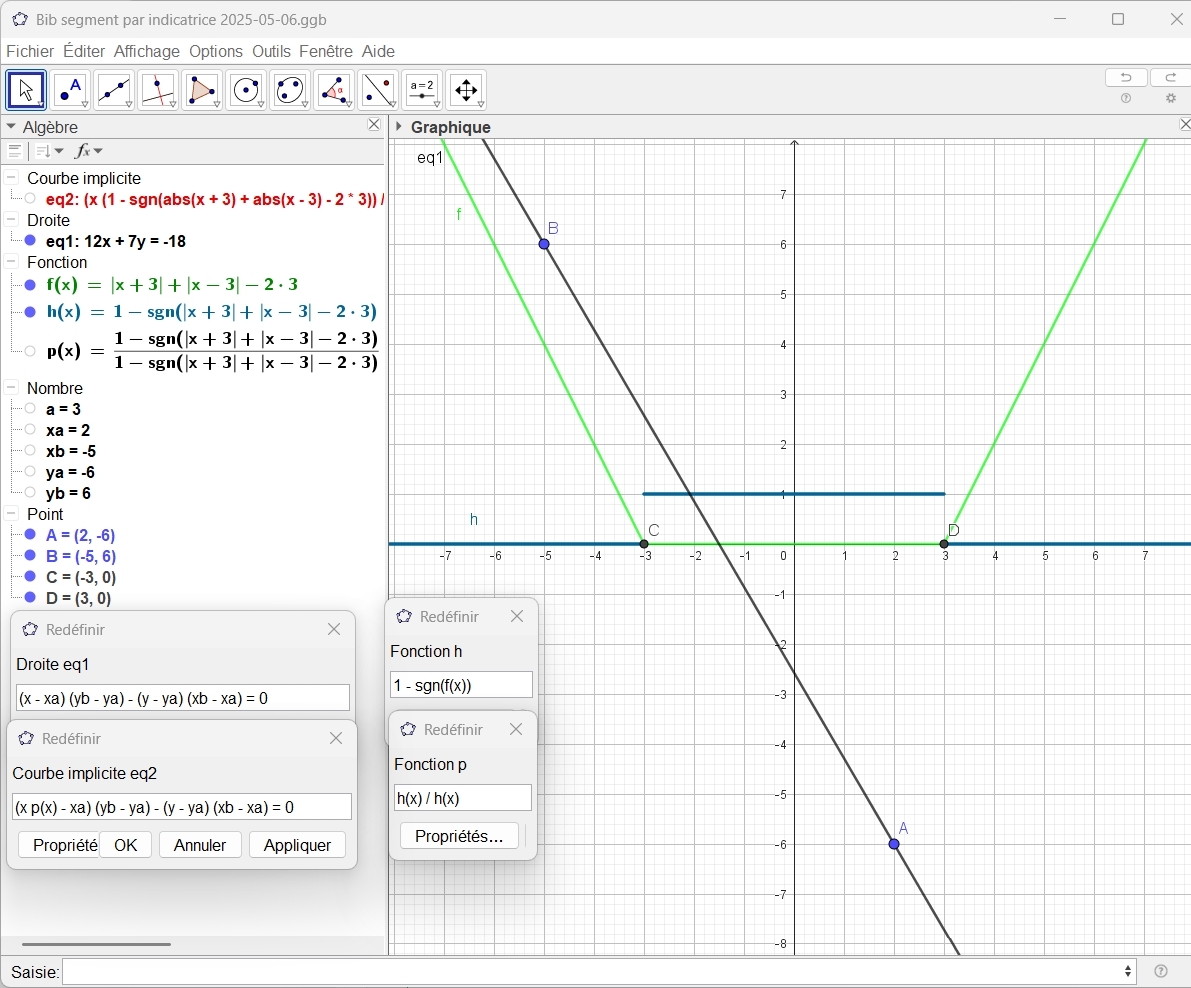Open the Affichage menu
Image resolution: width=1191 pixels, height=988 pixels.
pyautogui.click(x=146, y=51)
